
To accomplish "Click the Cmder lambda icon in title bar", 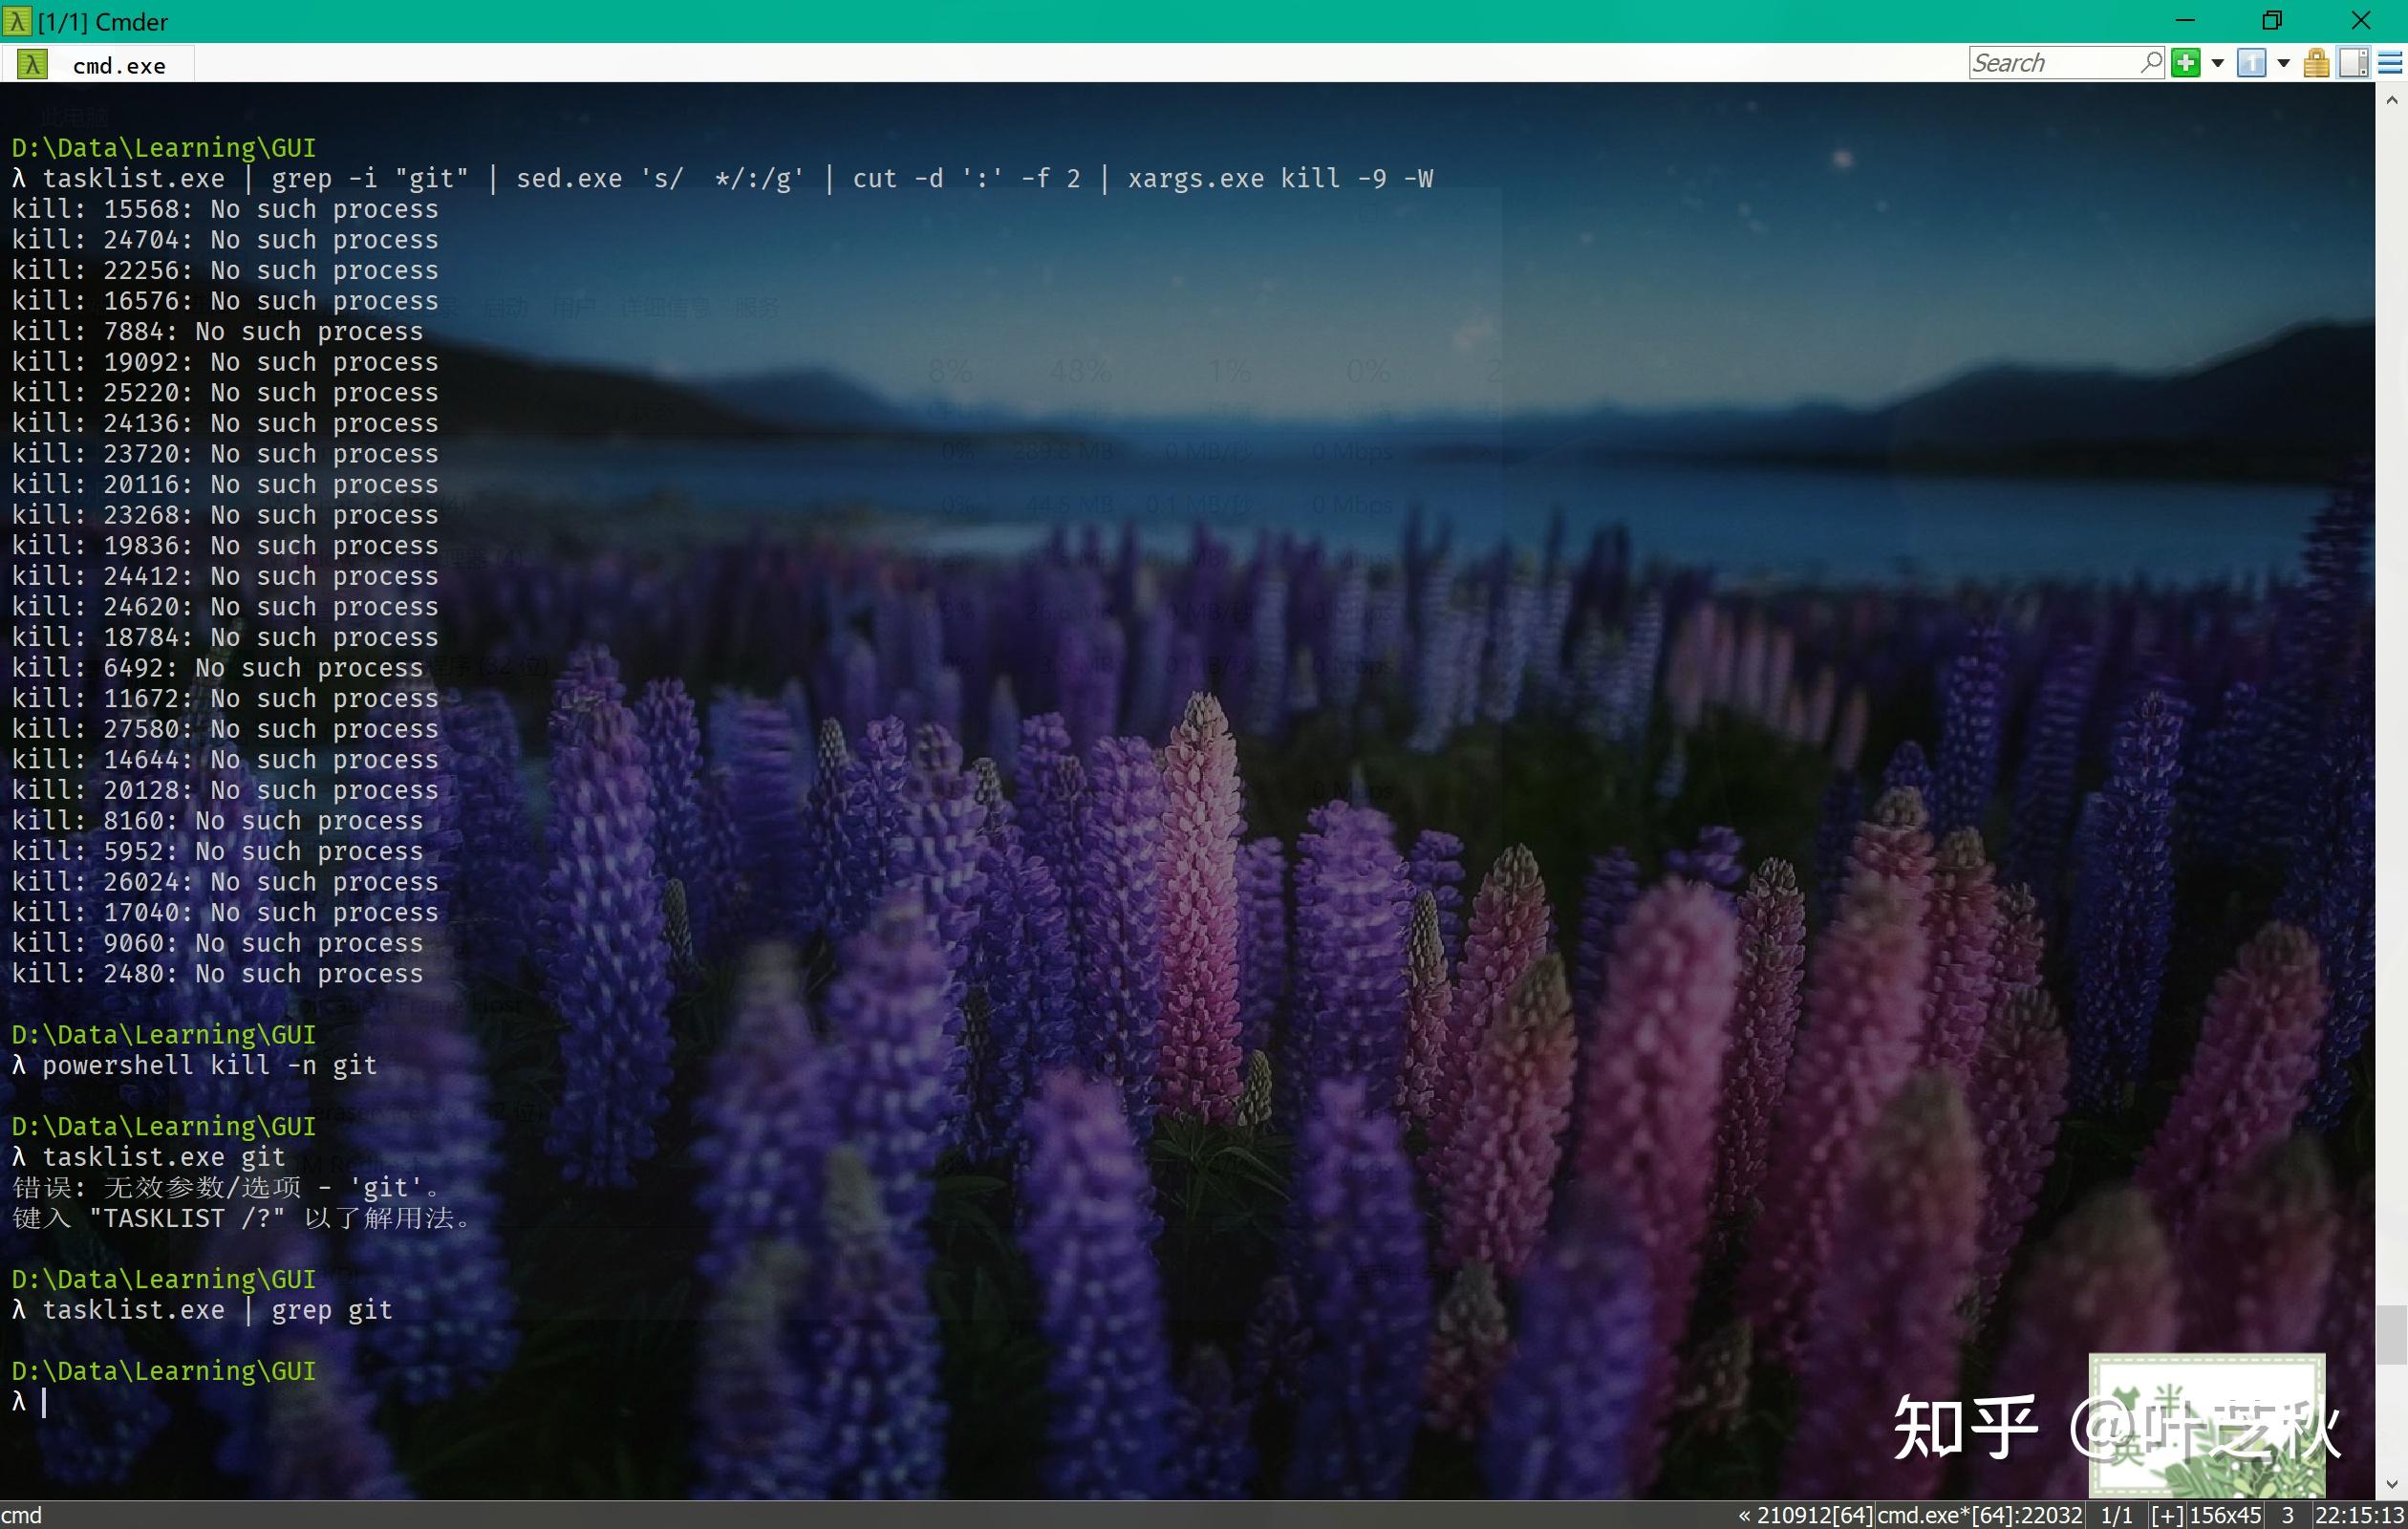I will click(x=17, y=20).
